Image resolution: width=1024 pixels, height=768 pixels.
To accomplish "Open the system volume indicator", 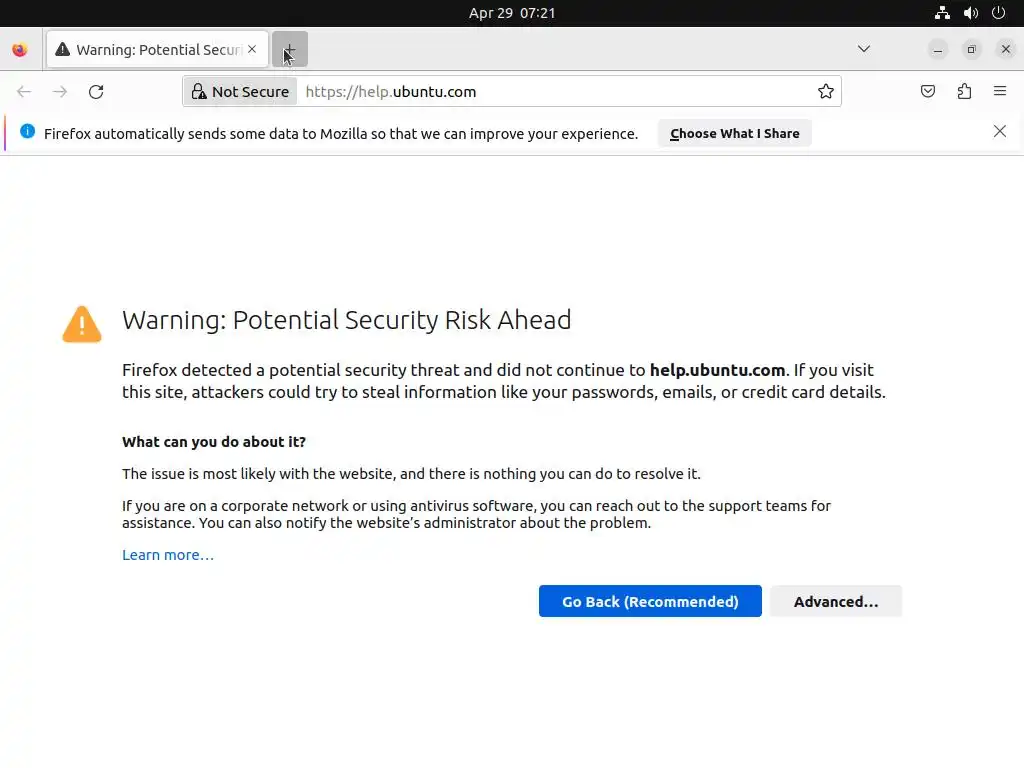I will [970, 13].
